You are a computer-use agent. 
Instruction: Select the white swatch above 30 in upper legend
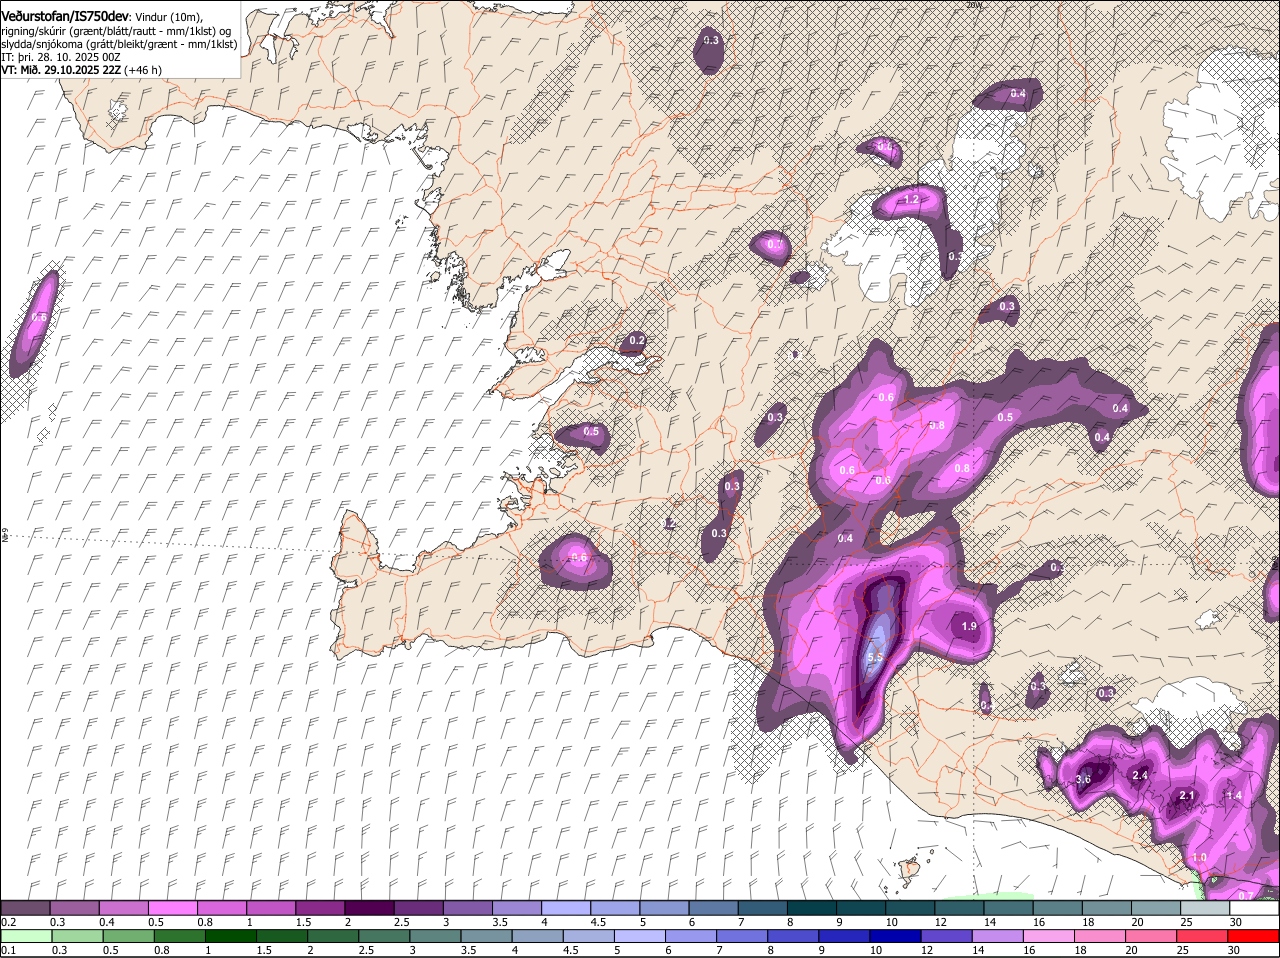pos(1255,908)
